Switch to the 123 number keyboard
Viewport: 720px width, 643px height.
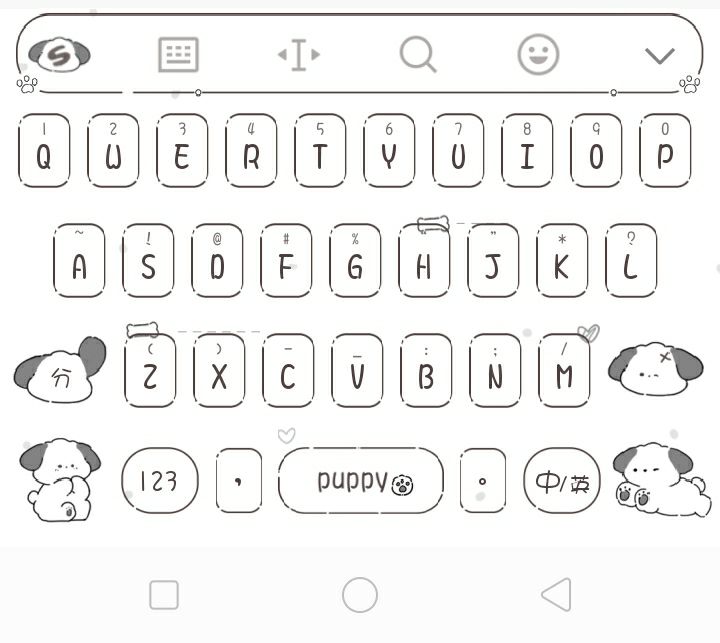160,481
